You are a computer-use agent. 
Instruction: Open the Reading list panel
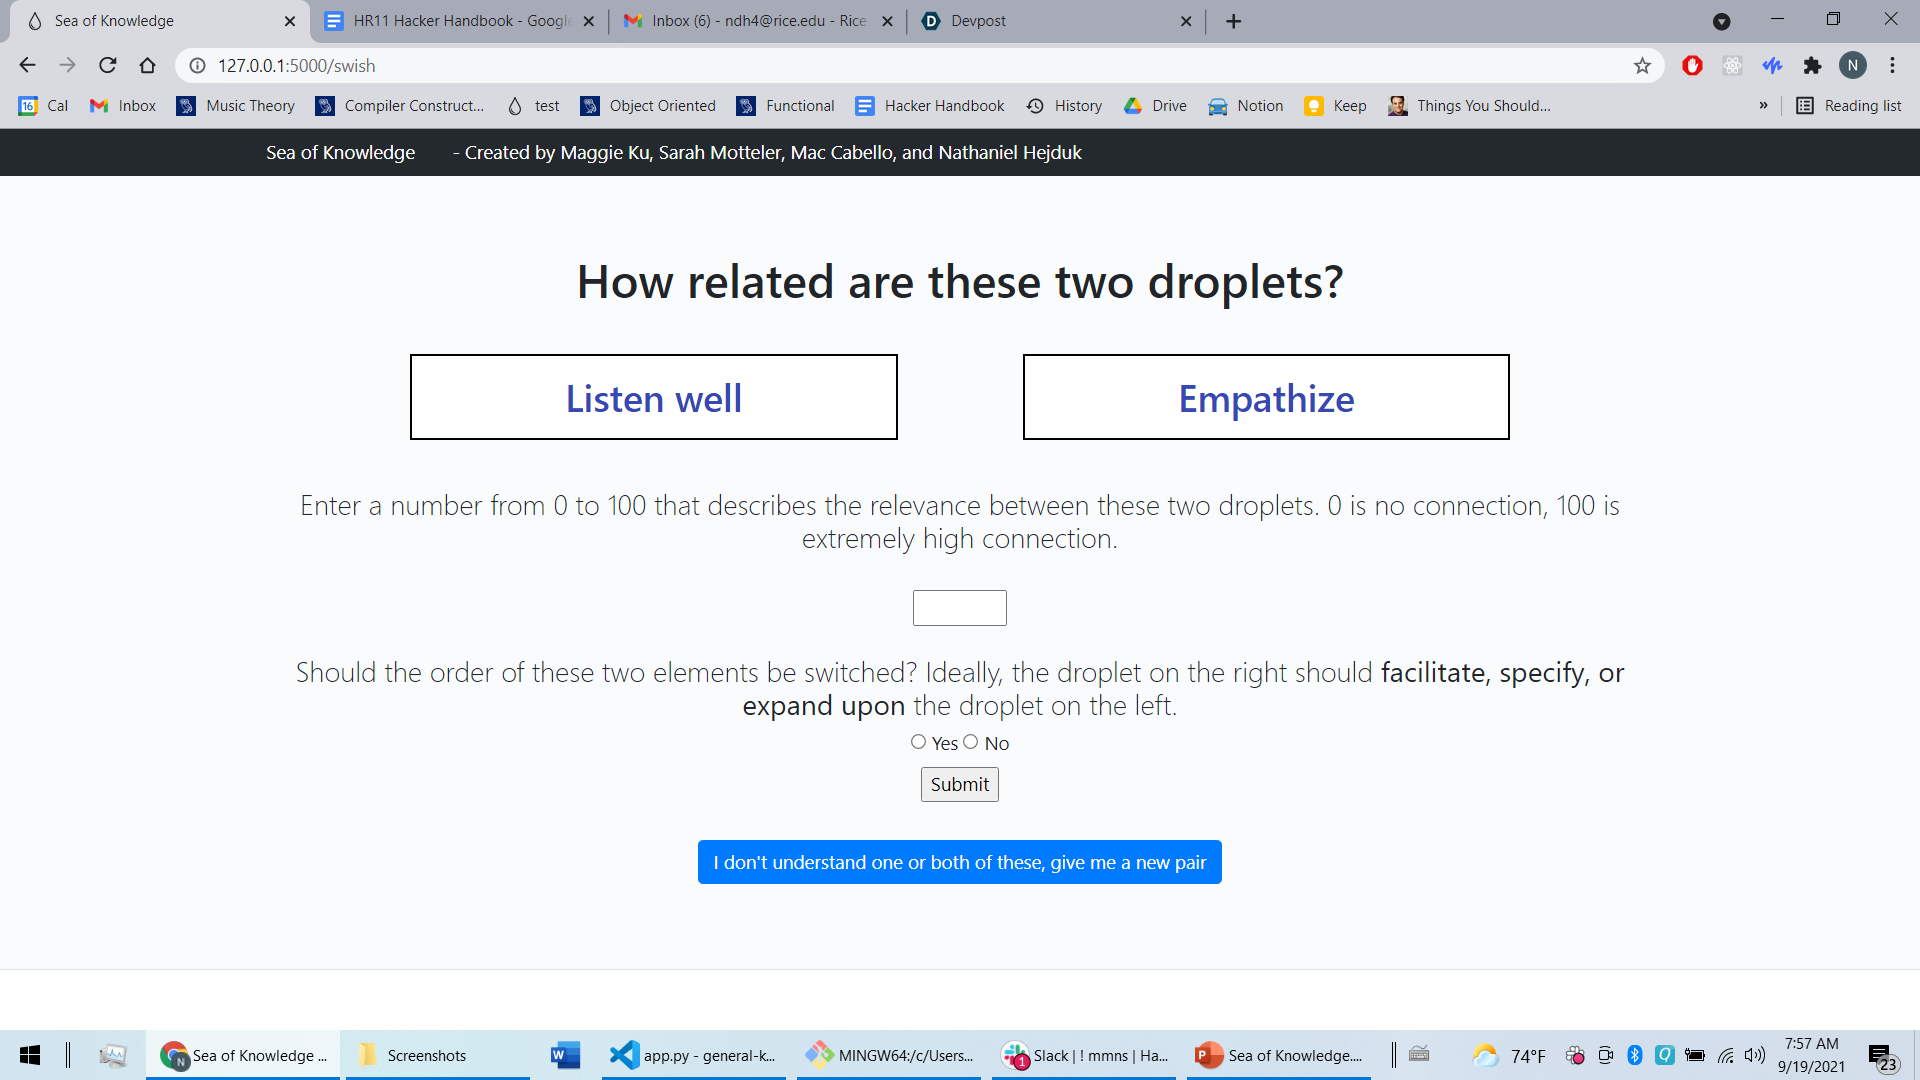(1849, 106)
